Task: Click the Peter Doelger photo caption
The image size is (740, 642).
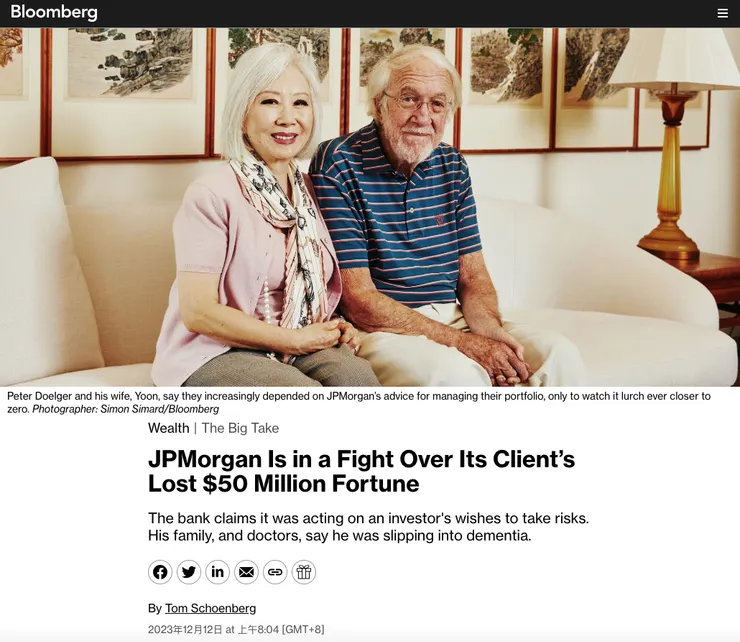Action: pyautogui.click(x=359, y=402)
